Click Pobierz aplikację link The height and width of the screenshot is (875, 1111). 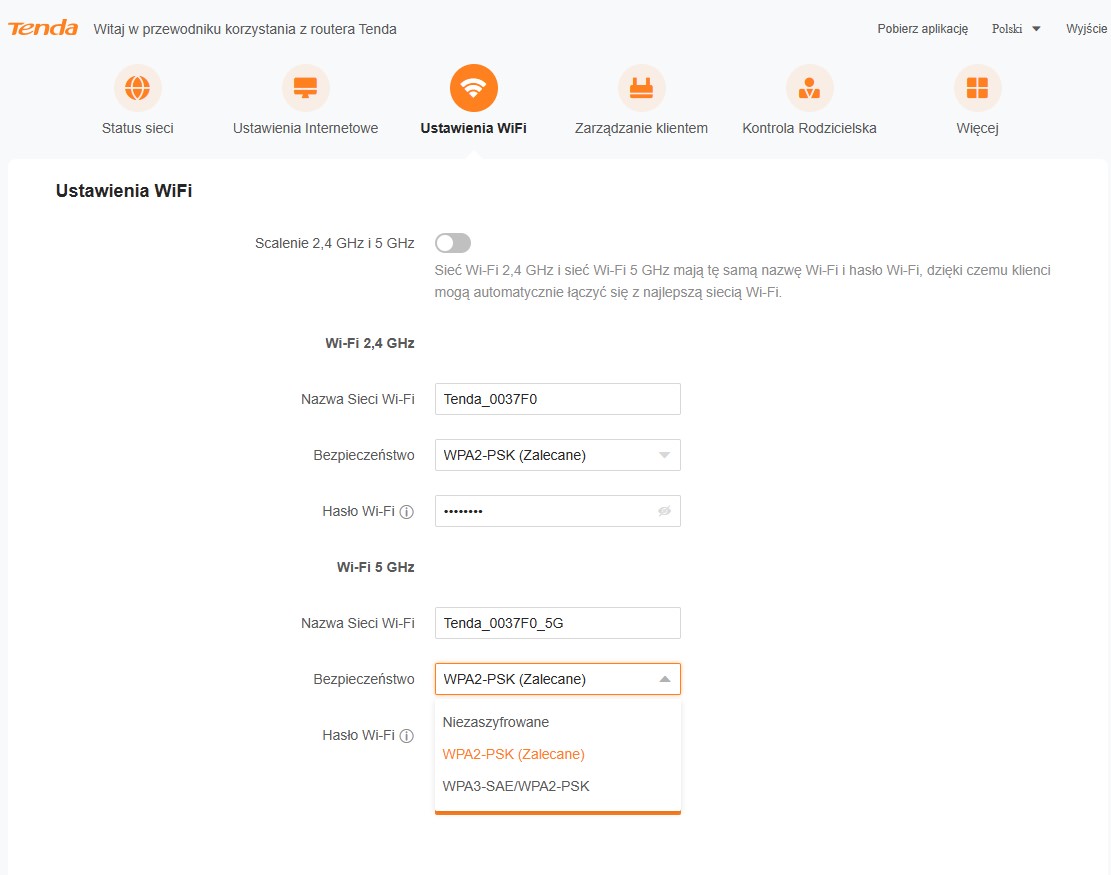click(923, 29)
